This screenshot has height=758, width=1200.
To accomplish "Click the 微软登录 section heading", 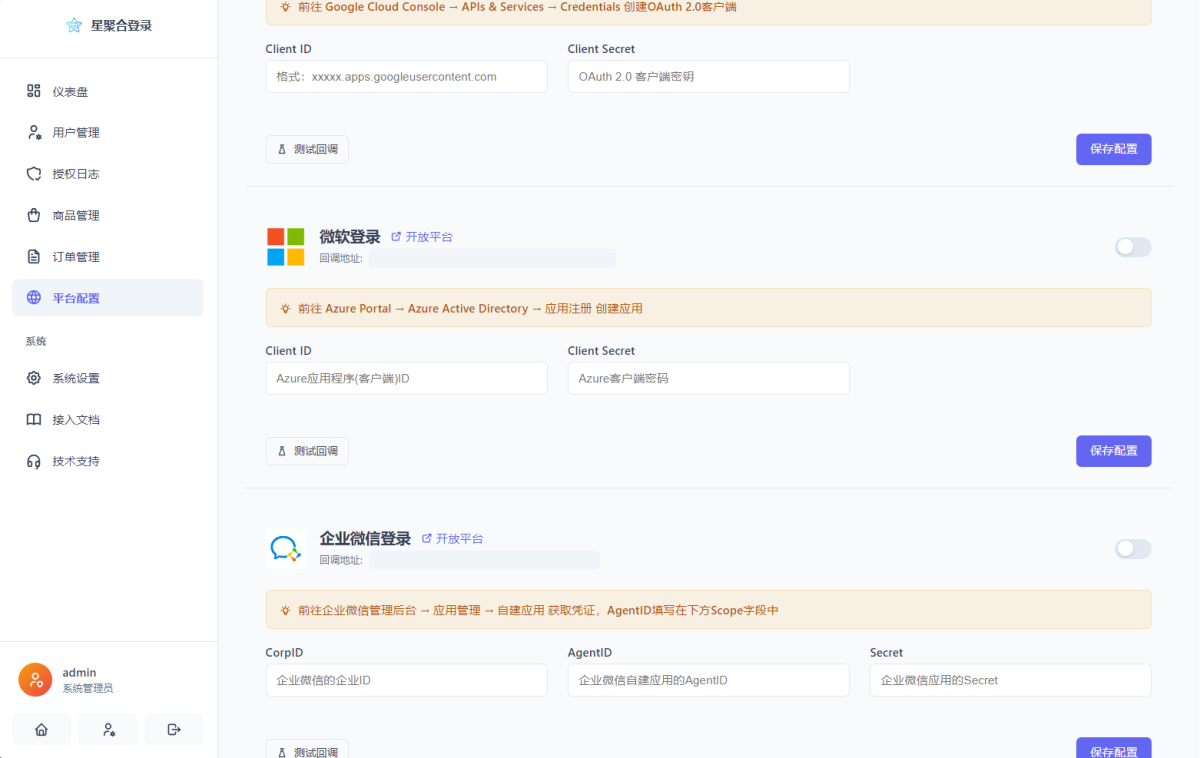I will [x=350, y=237].
